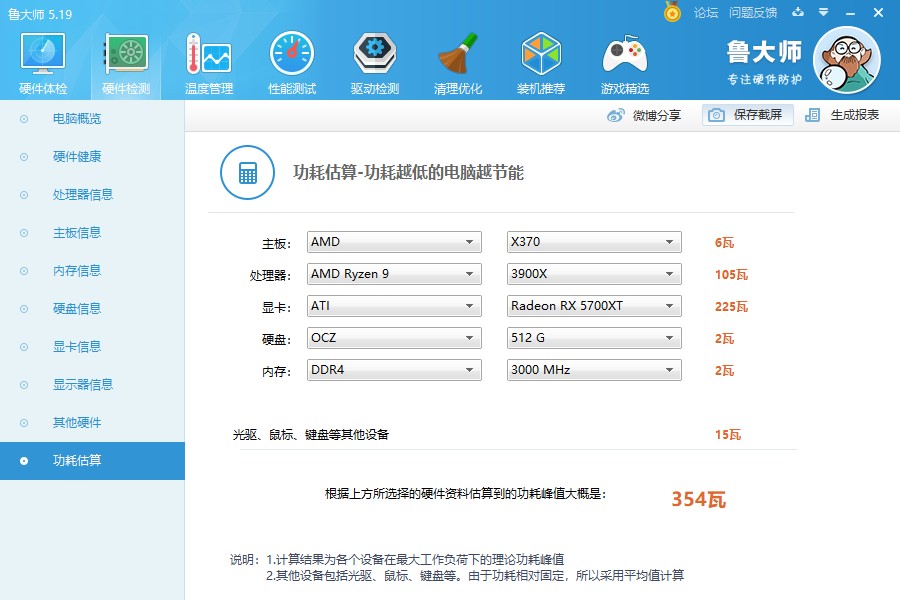Image resolution: width=900 pixels, height=600 pixels.
Task: Launch the 性能测试 performance test icon
Action: tap(292, 53)
